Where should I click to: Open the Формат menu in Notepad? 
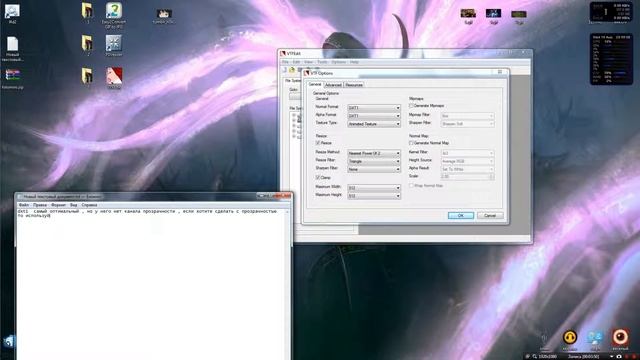(58, 205)
